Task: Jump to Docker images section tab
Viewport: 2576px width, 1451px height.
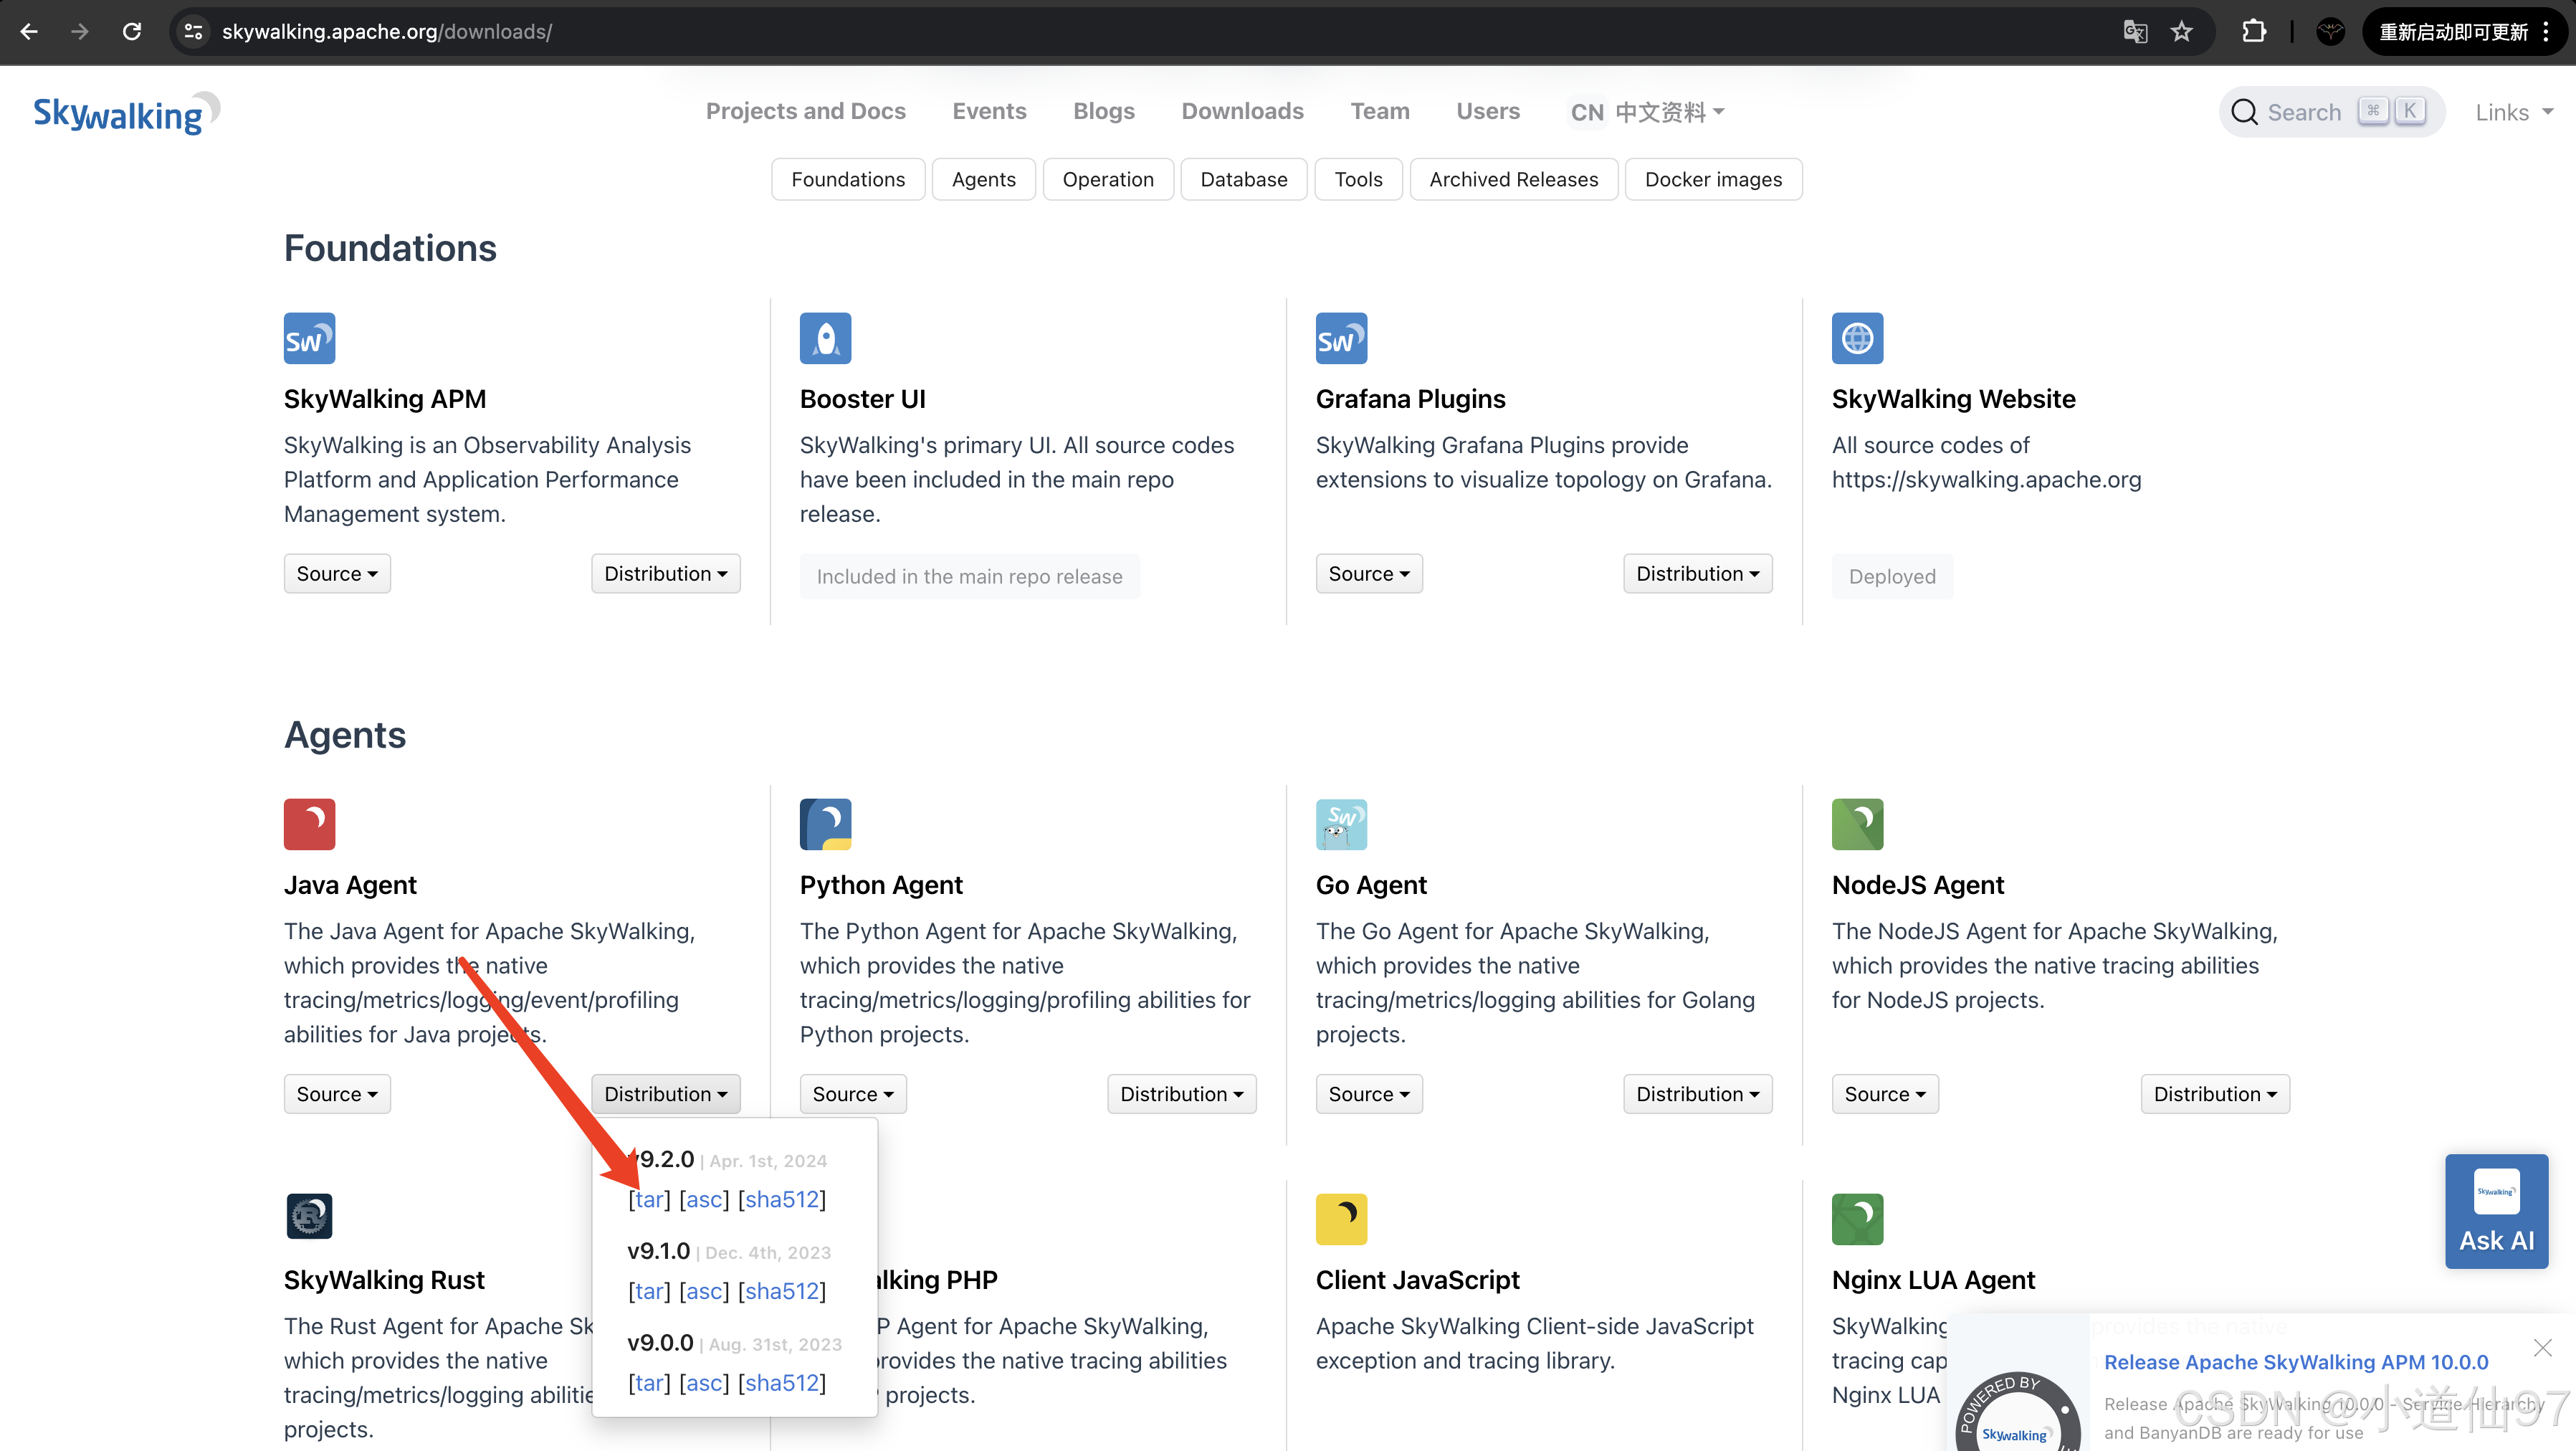Action: pyautogui.click(x=1713, y=179)
